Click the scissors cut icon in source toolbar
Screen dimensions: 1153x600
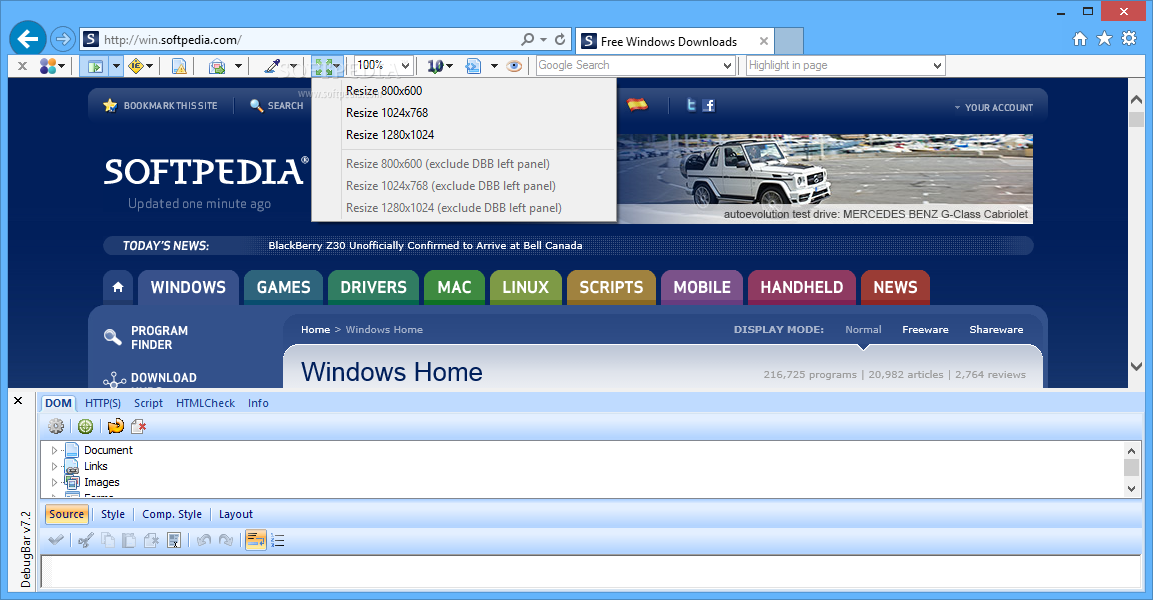[85, 540]
